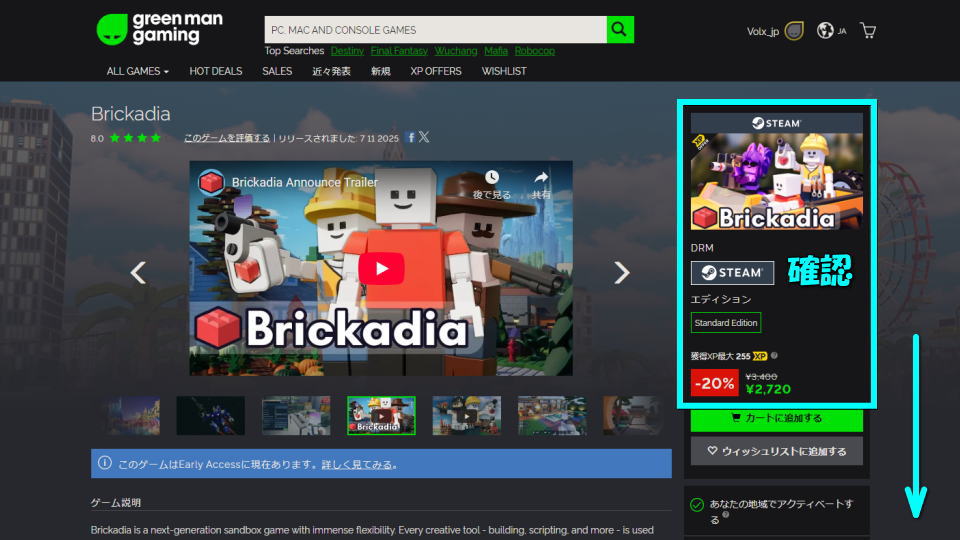Play the Brickadia Announce Trailer video
The width and height of the screenshot is (960, 540).
click(381, 268)
